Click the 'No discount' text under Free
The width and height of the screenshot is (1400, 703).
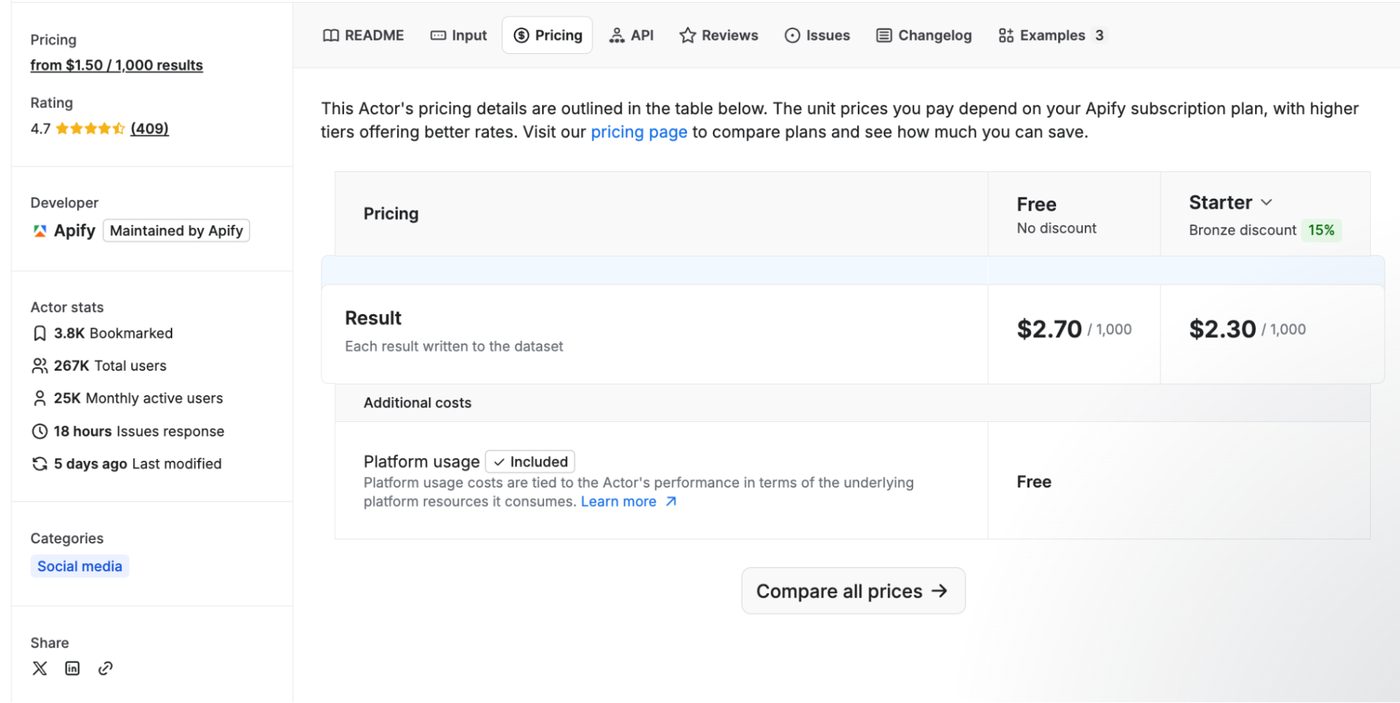click(x=1056, y=228)
